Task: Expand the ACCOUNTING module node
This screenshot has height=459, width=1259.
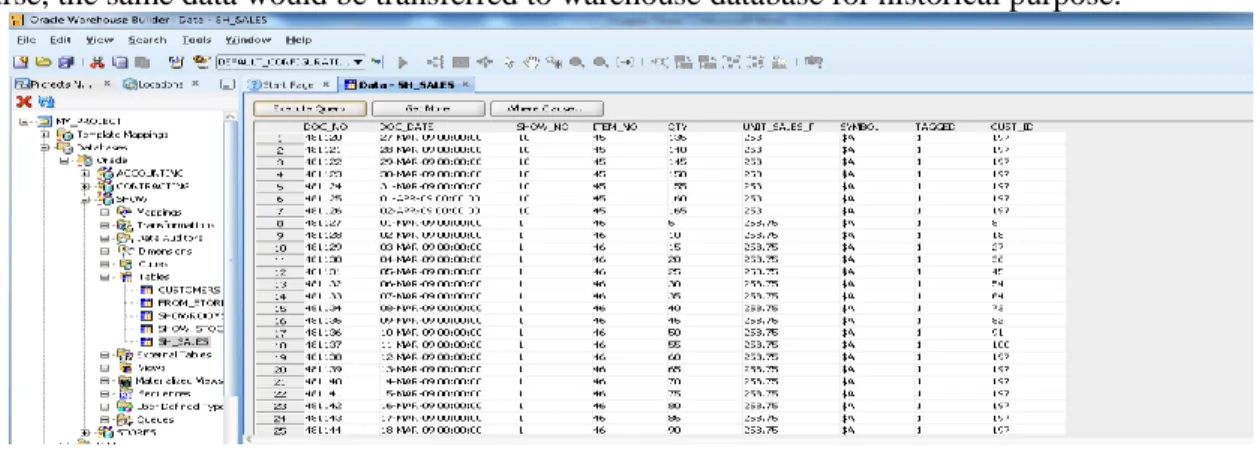Action: [84, 172]
